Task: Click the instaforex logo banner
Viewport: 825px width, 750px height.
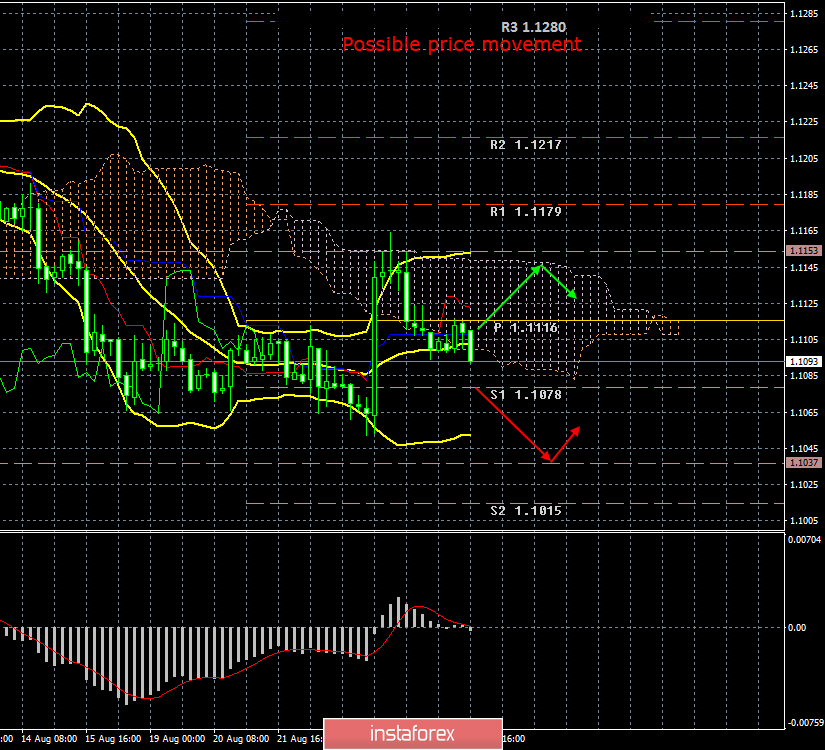Action: [x=412, y=734]
